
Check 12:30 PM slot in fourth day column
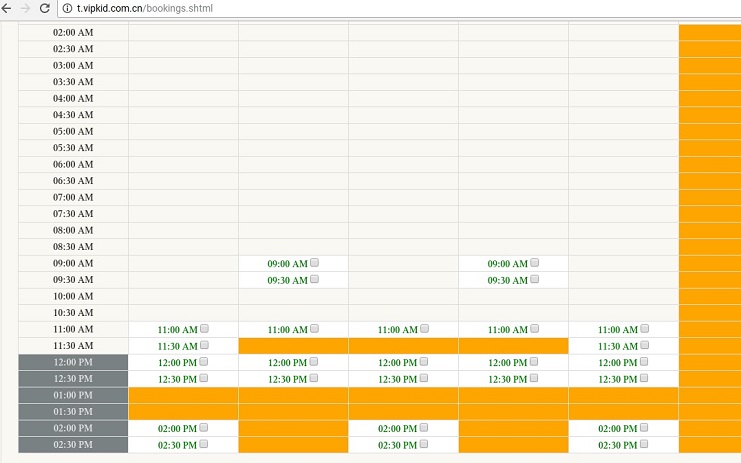[534, 378]
